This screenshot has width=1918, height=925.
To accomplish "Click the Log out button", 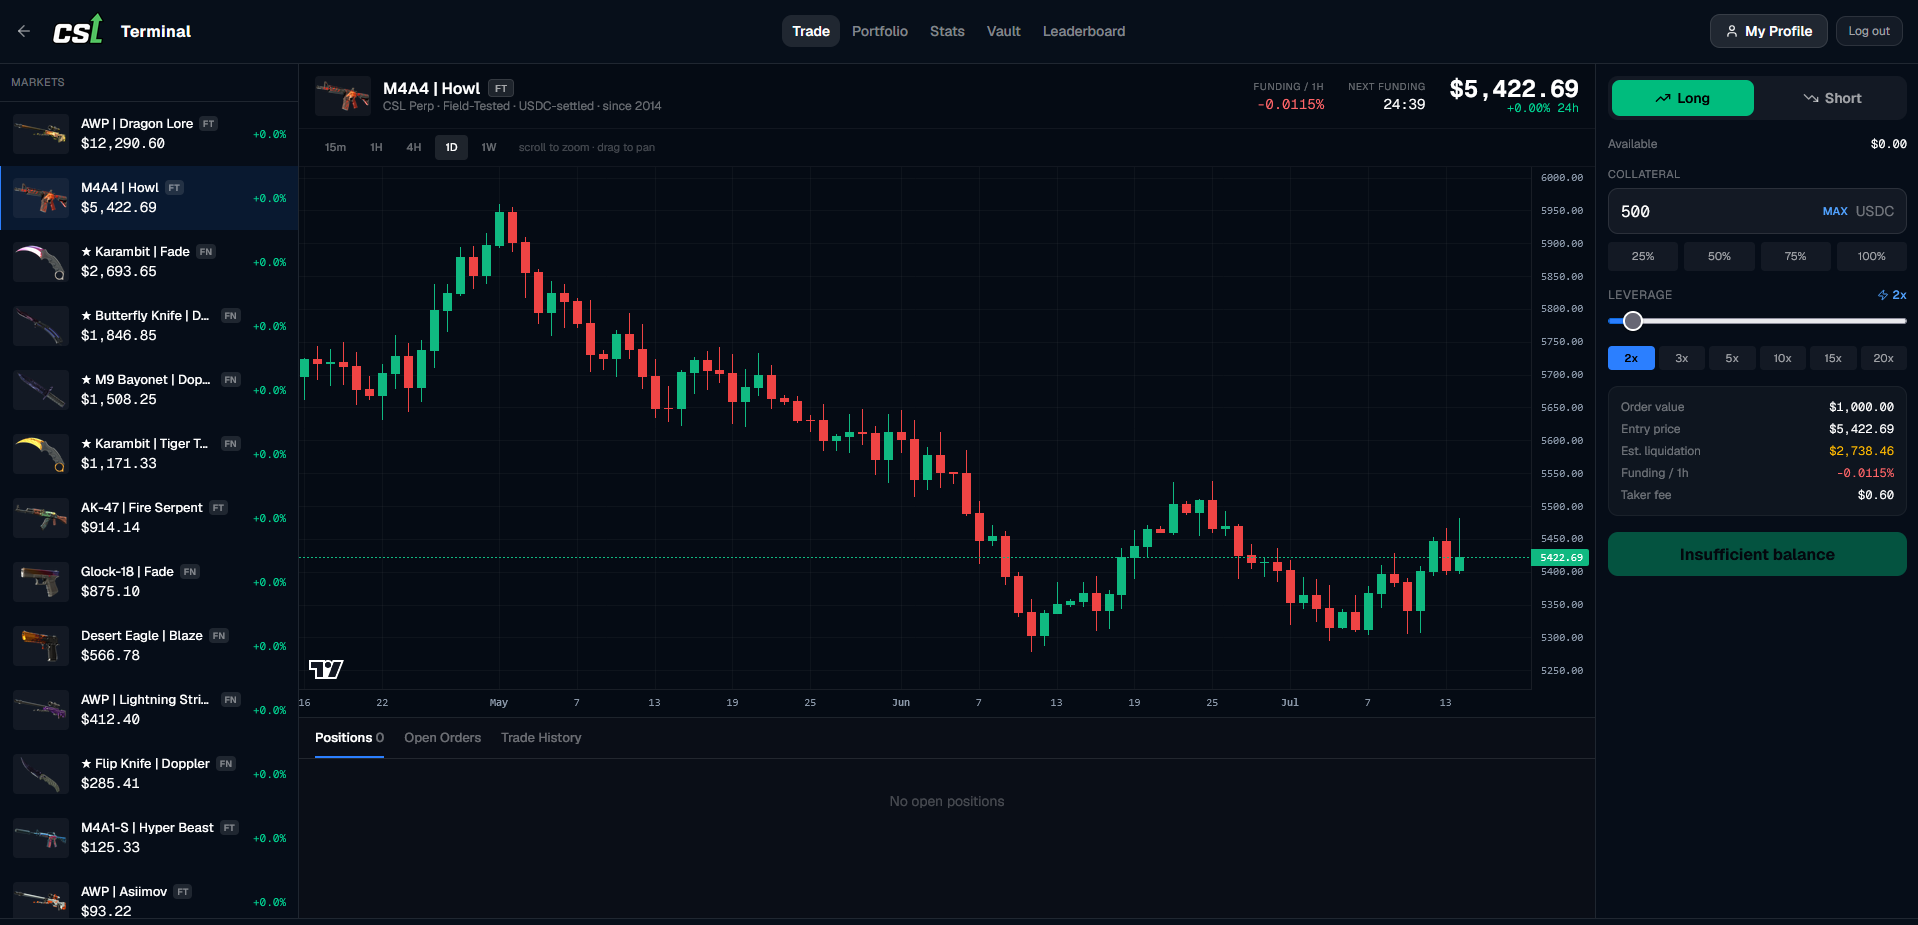I will pos(1869,31).
